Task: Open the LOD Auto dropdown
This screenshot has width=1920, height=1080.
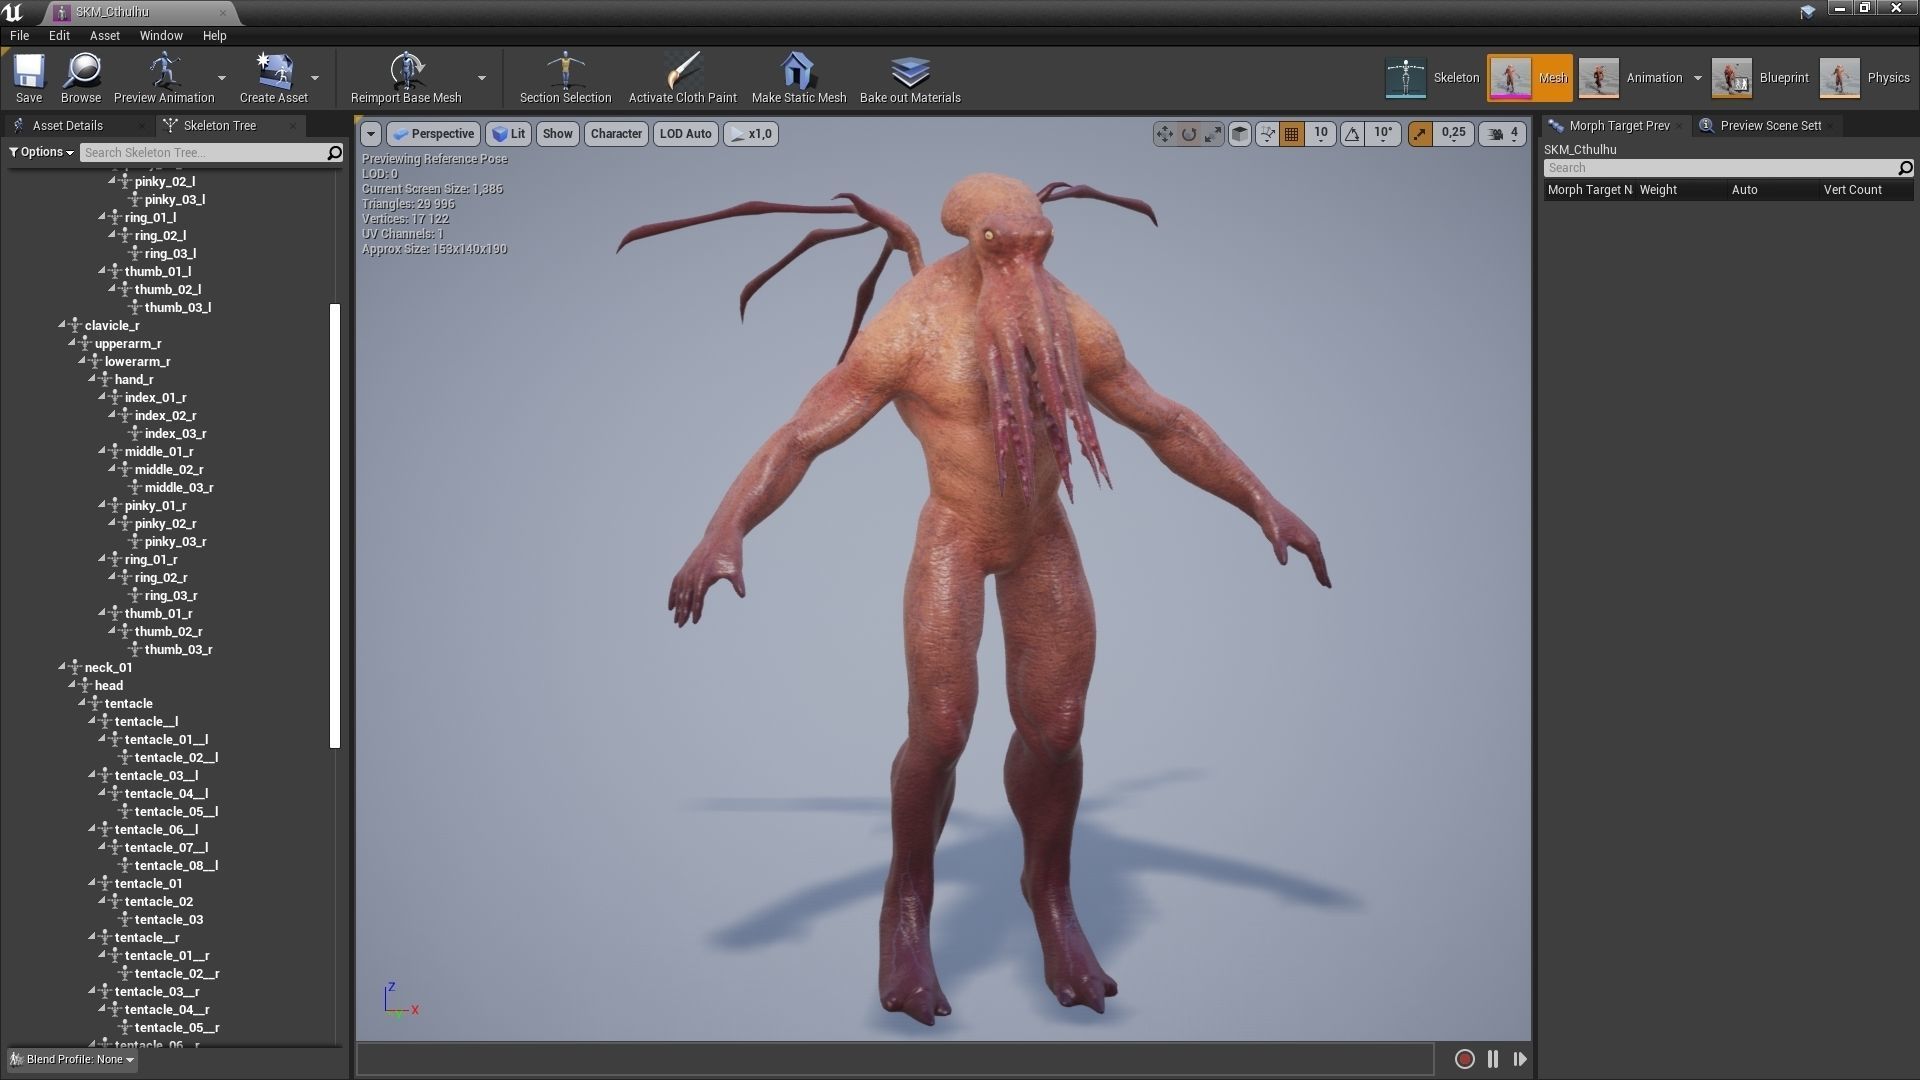Action: (x=685, y=134)
